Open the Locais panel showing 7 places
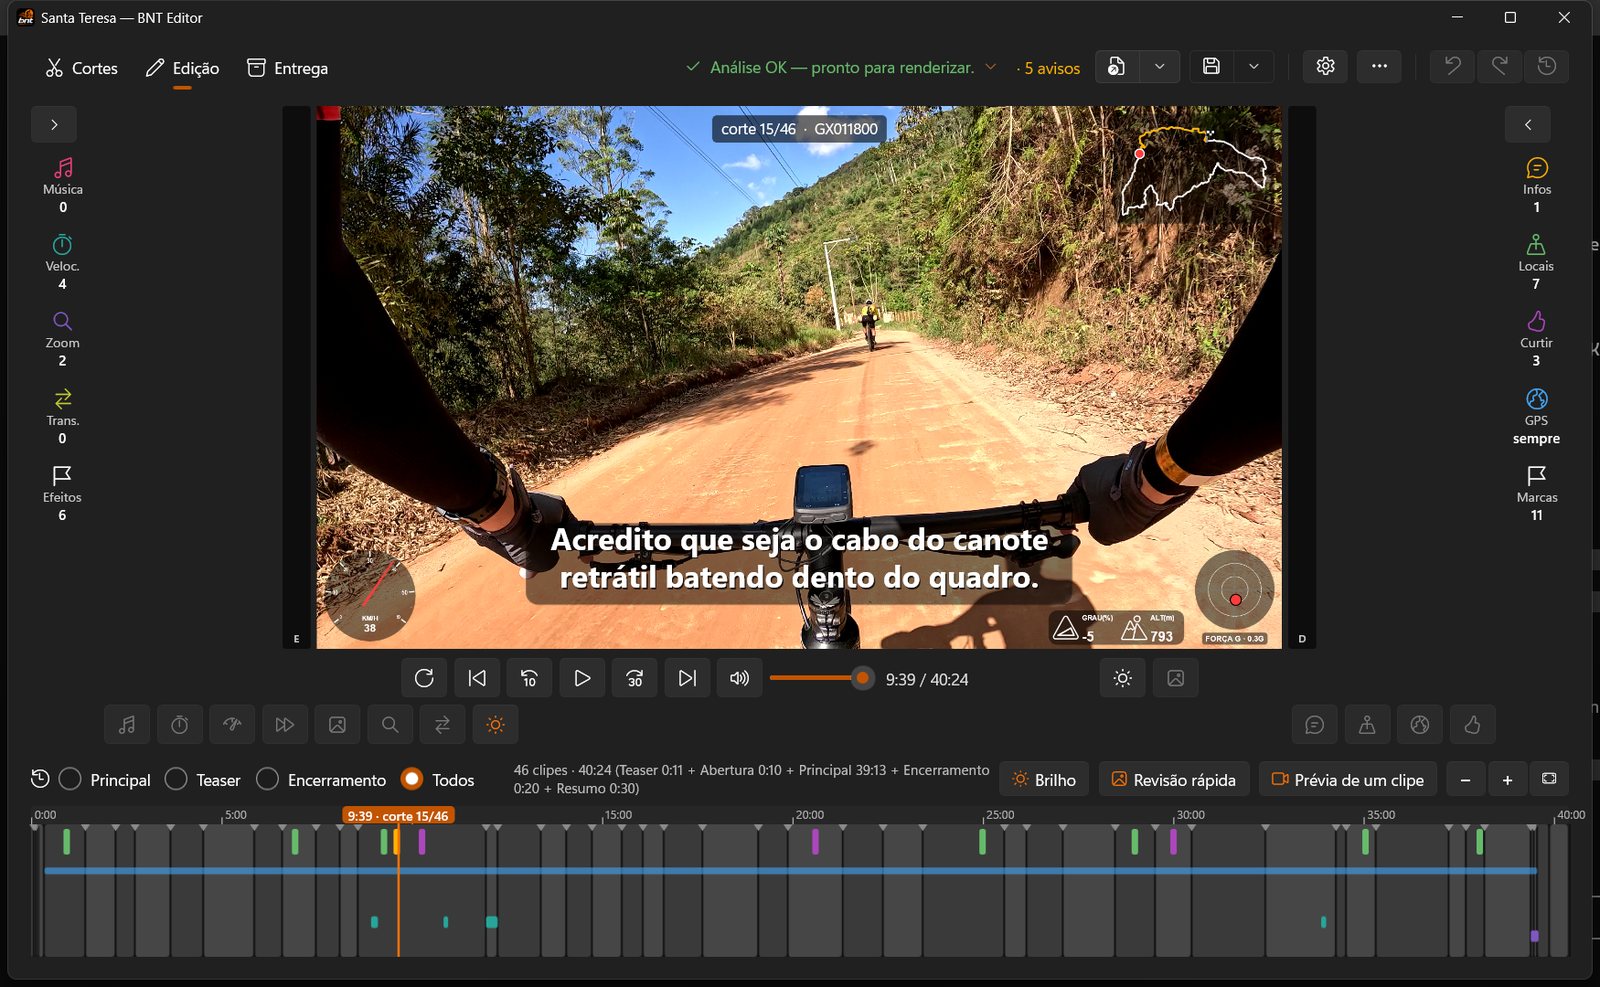Screen dimensions: 1600x987 pos(1536,262)
